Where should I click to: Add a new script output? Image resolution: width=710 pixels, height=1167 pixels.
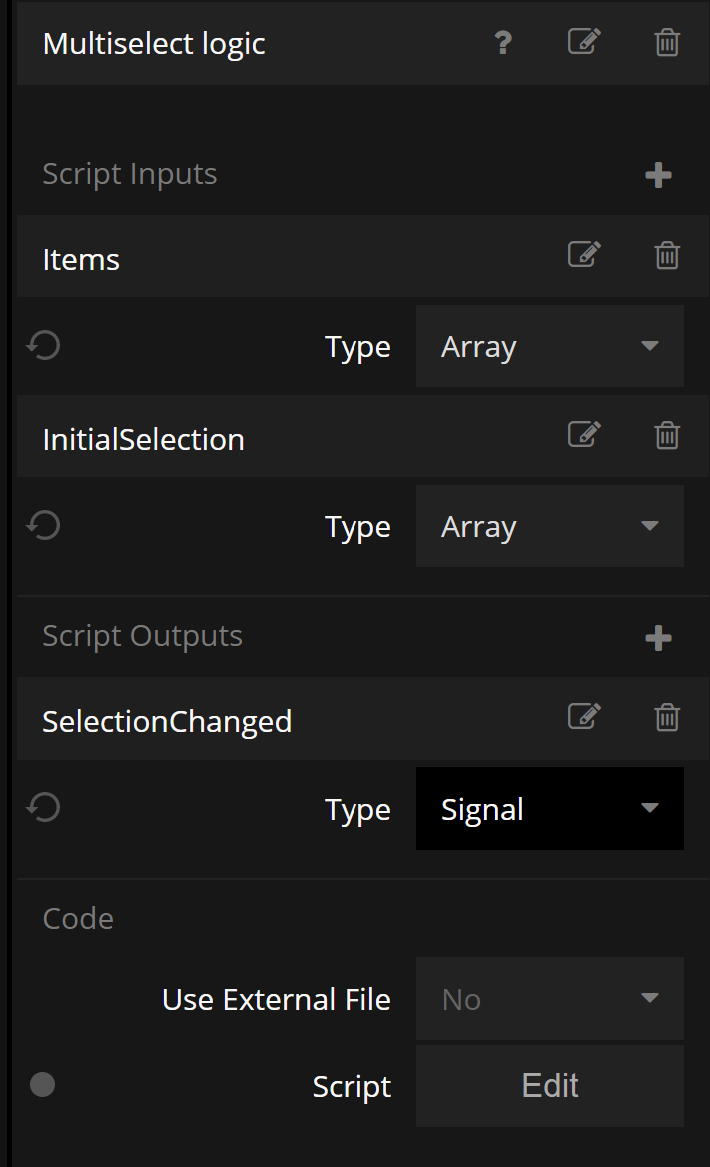coord(658,639)
